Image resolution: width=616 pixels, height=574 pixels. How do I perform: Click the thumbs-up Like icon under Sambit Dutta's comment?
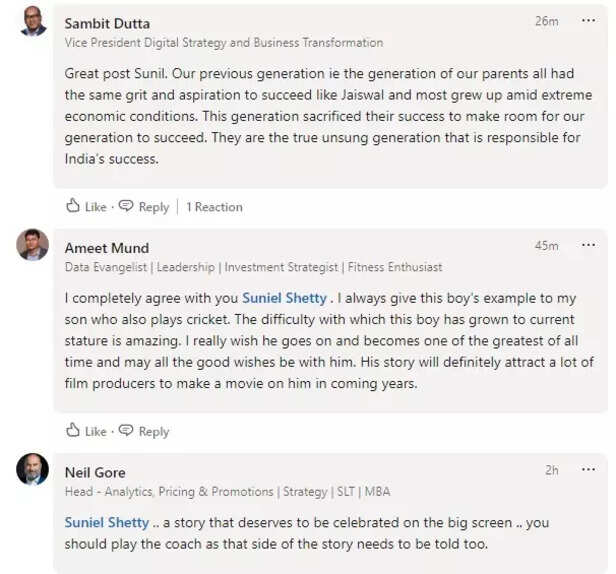click(x=73, y=207)
